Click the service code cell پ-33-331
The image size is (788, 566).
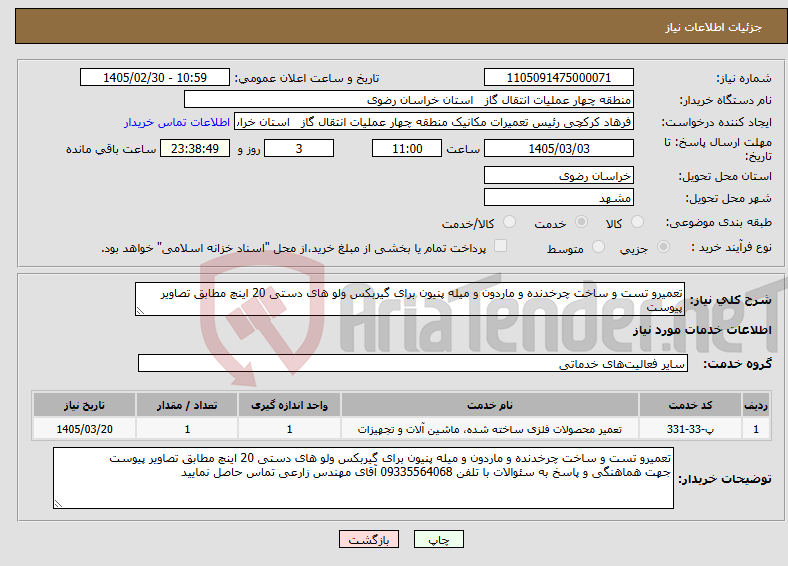tap(691, 429)
